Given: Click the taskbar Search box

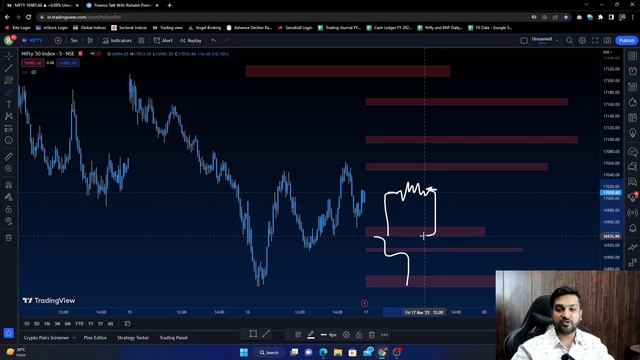Looking at the screenshot, I should 269,352.
